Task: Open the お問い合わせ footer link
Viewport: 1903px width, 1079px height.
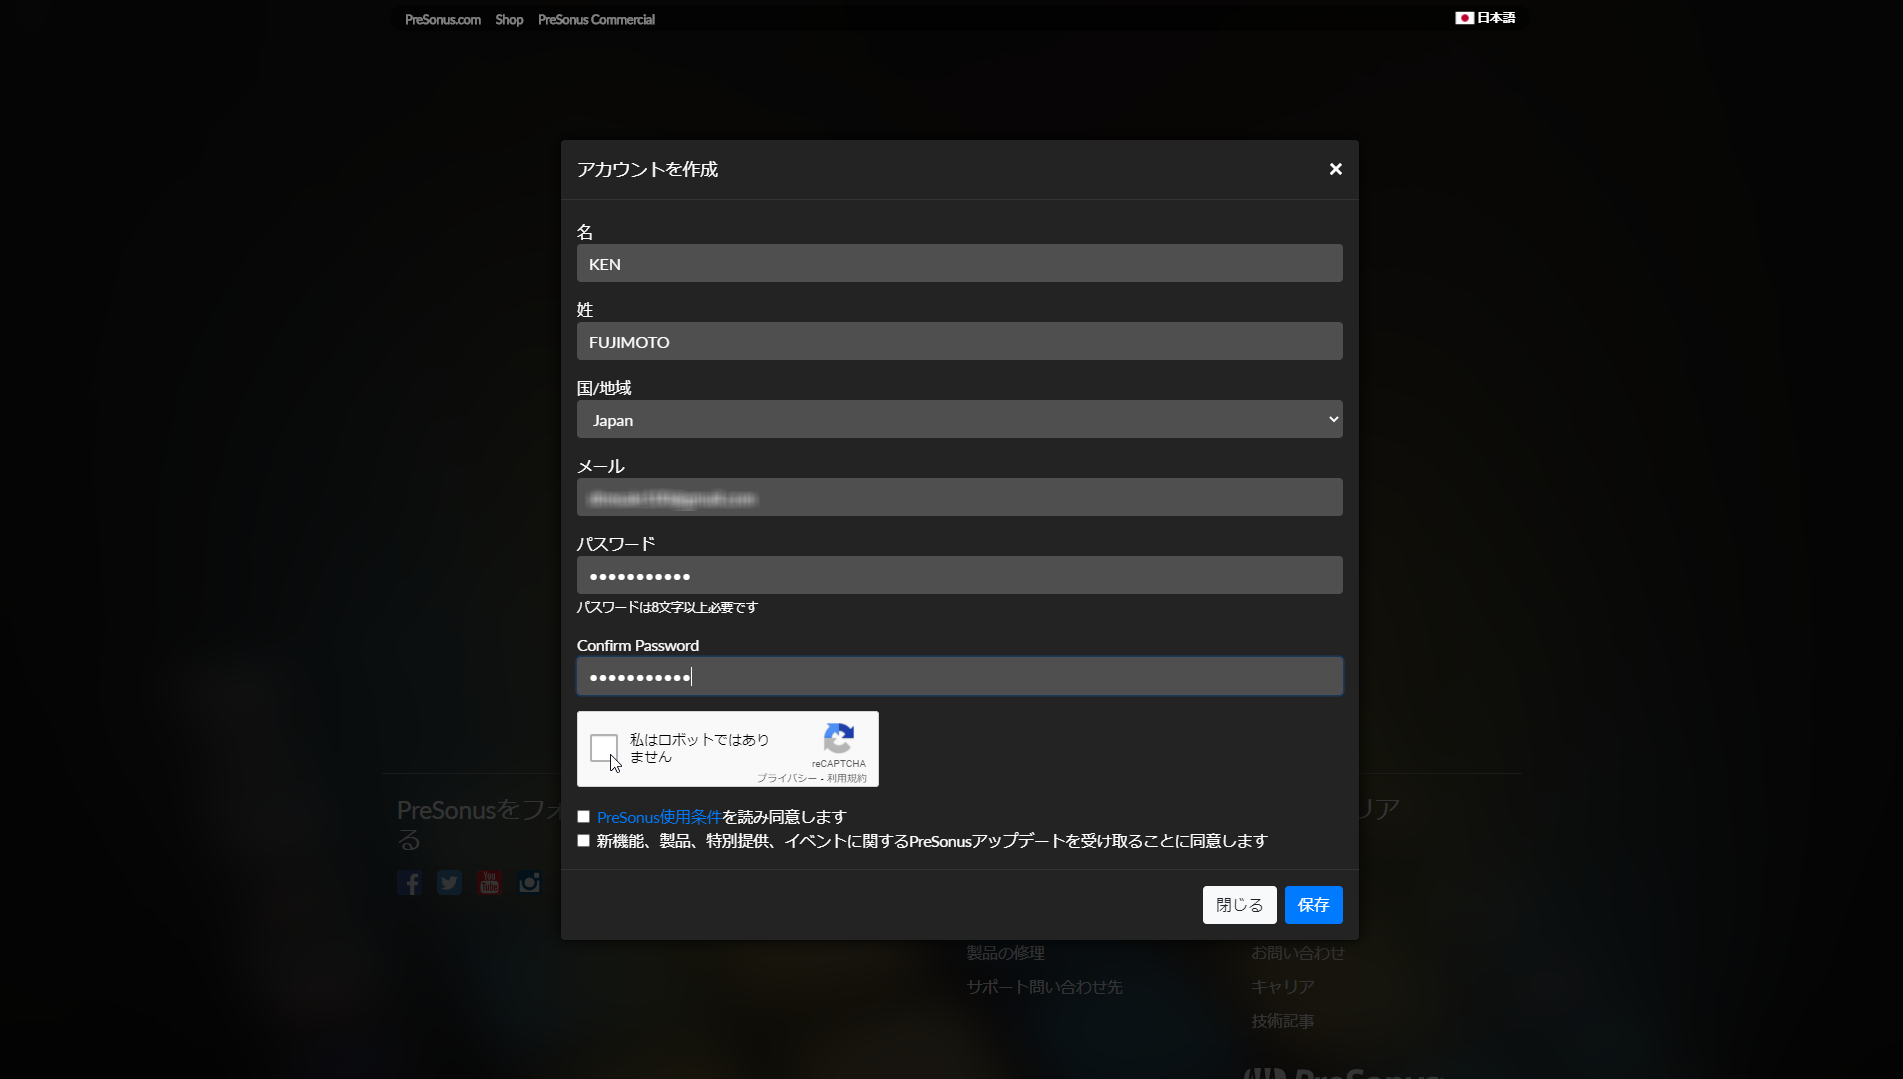Action: click(x=1297, y=953)
